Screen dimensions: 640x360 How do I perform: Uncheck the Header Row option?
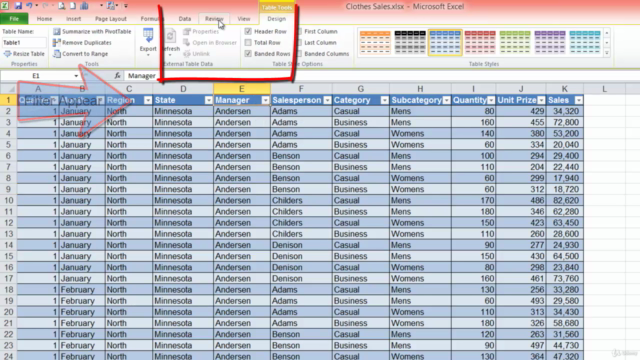(248, 31)
